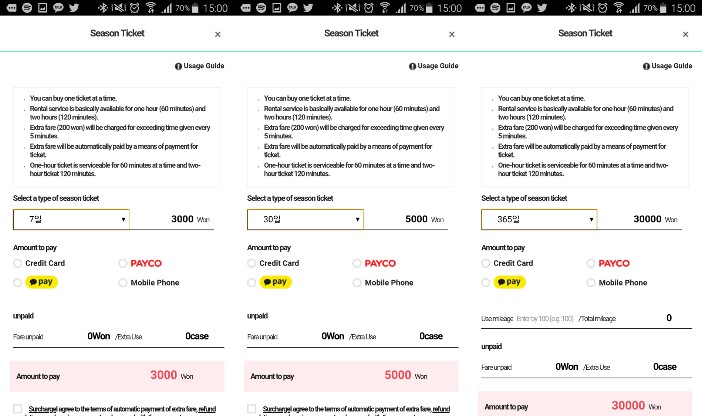Open Usage Guide info icon in right panel
Viewport: 702px width, 416px height.
click(x=646, y=66)
